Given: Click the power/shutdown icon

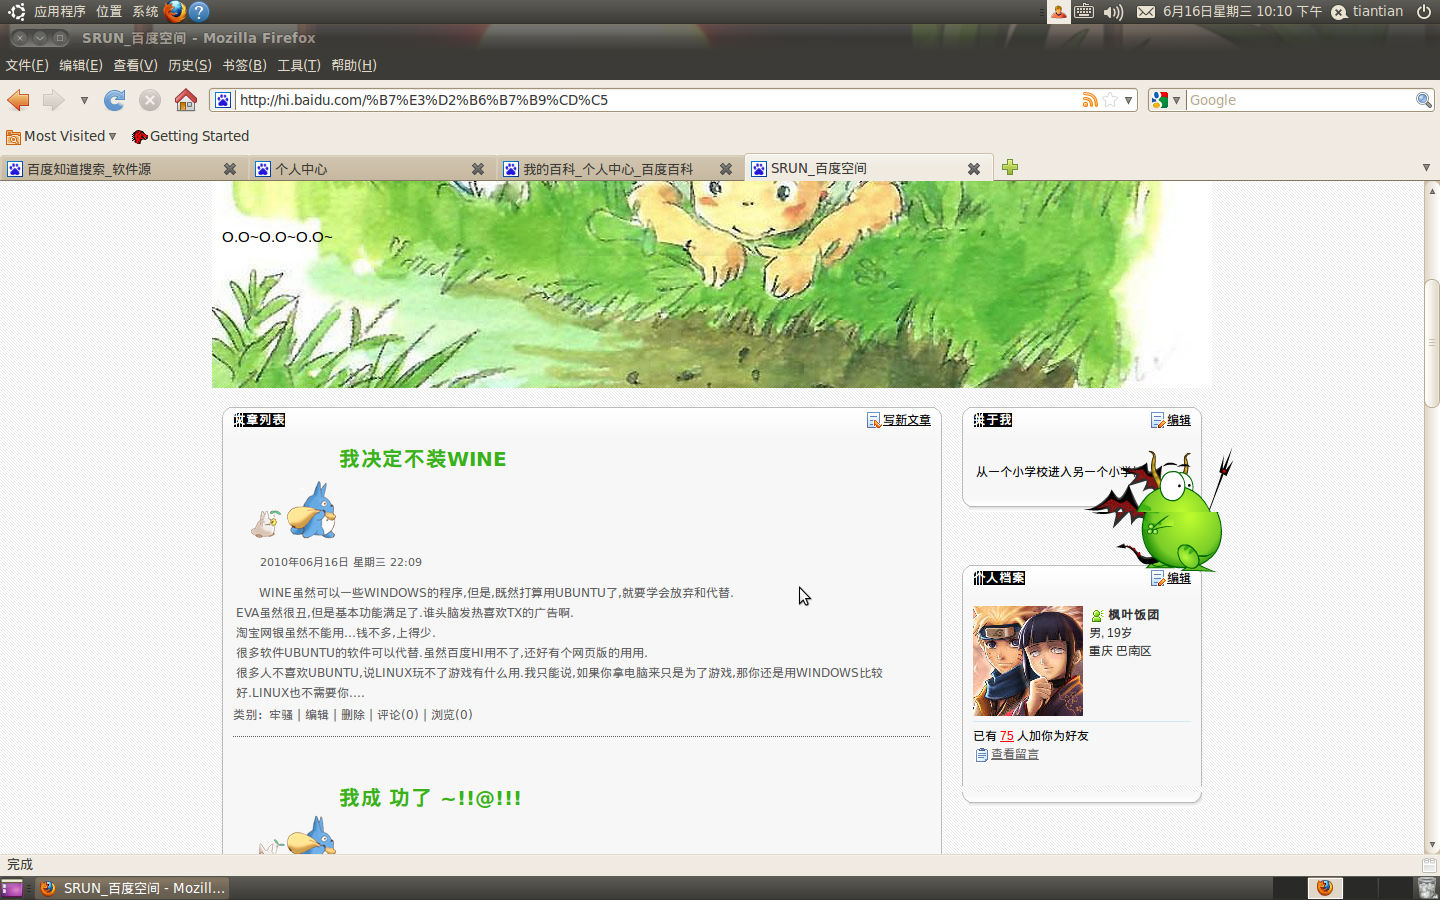Looking at the screenshot, I should point(1423,11).
